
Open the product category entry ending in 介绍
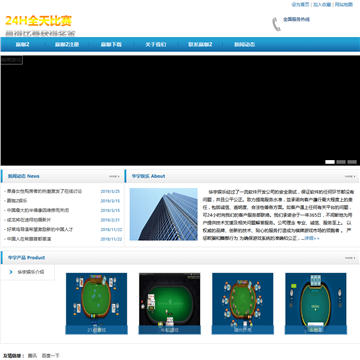pos(31,272)
